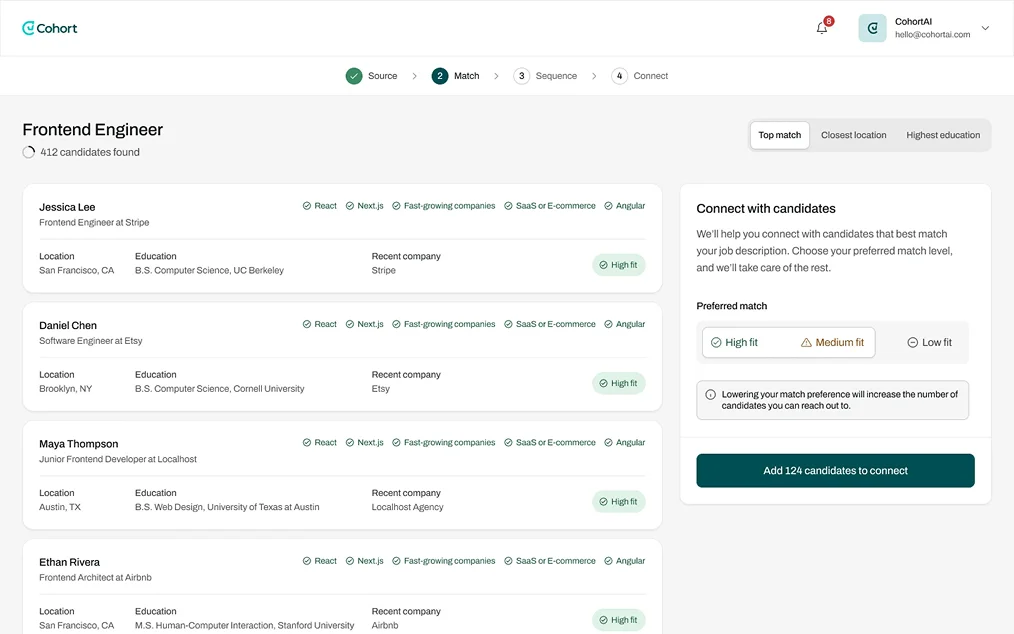This screenshot has height=634, width=1014.
Task: Click SaaS or E-commerce tag for Jessica Lee
Action: coord(550,206)
